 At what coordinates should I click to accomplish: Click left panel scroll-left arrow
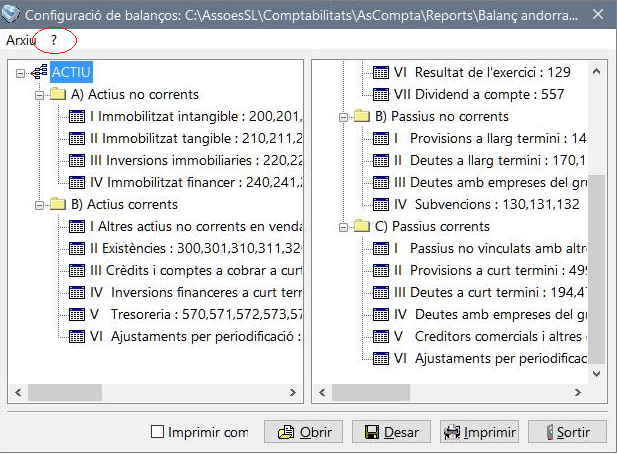click(18, 392)
